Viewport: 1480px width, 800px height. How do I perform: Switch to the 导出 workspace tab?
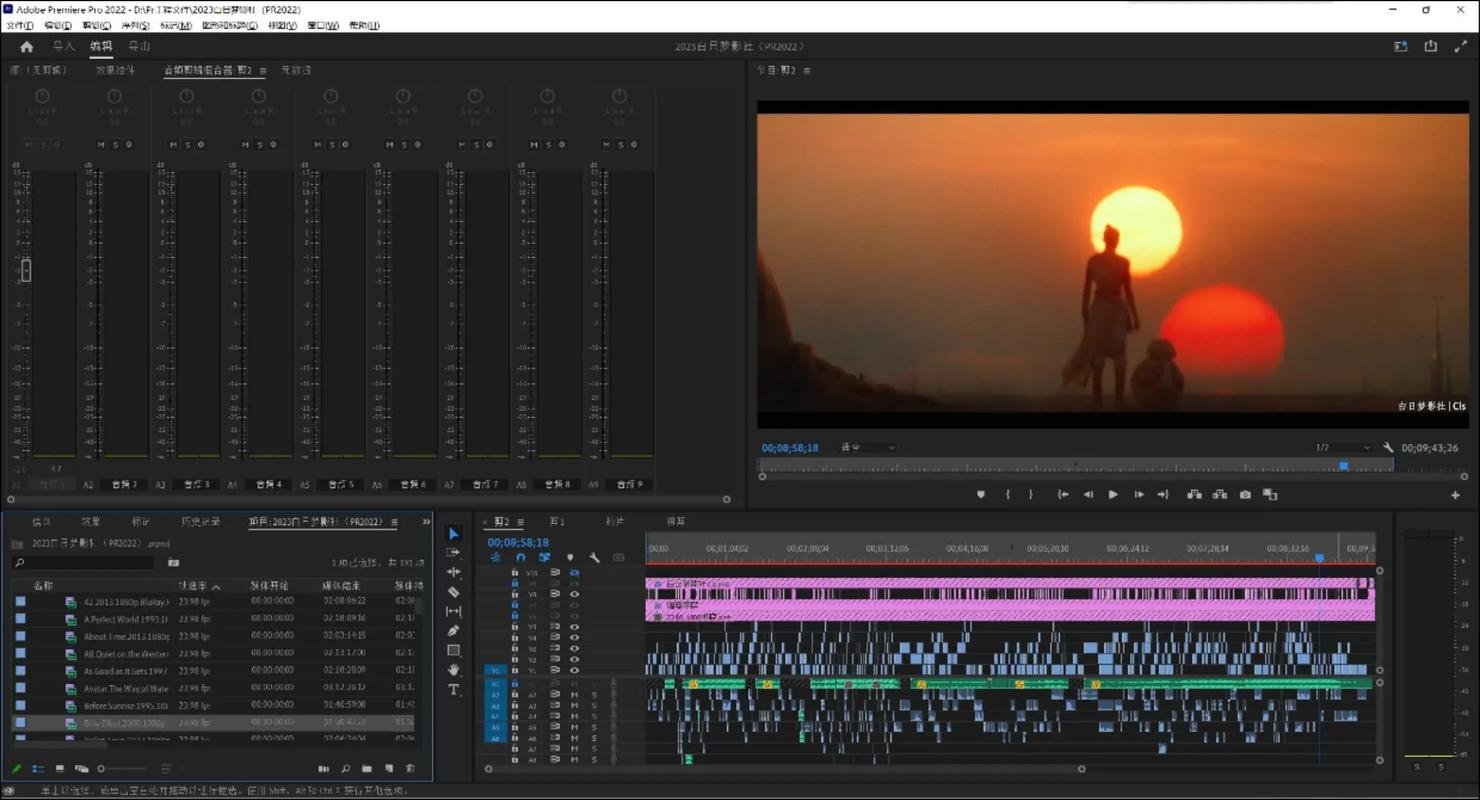[139, 47]
